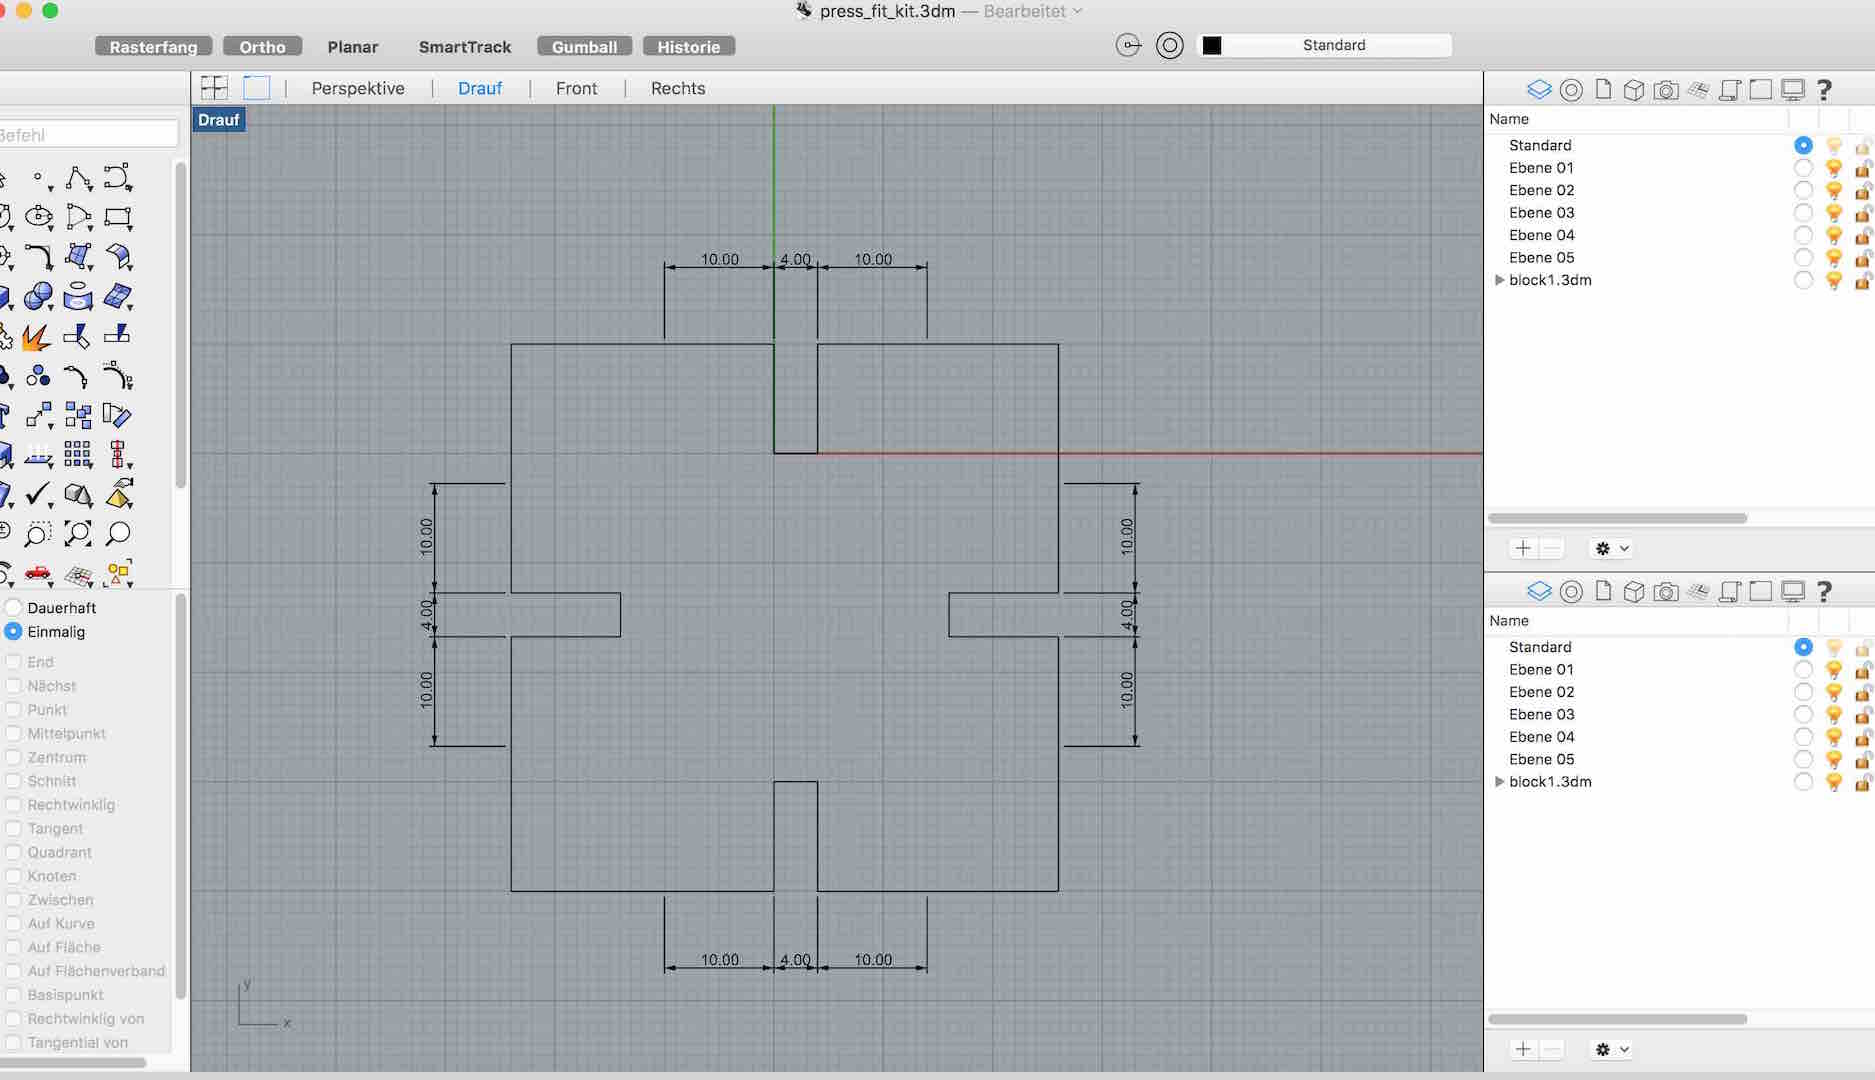This screenshot has height=1080, width=1875.
Task: Toggle Planar mode
Action: click(353, 47)
